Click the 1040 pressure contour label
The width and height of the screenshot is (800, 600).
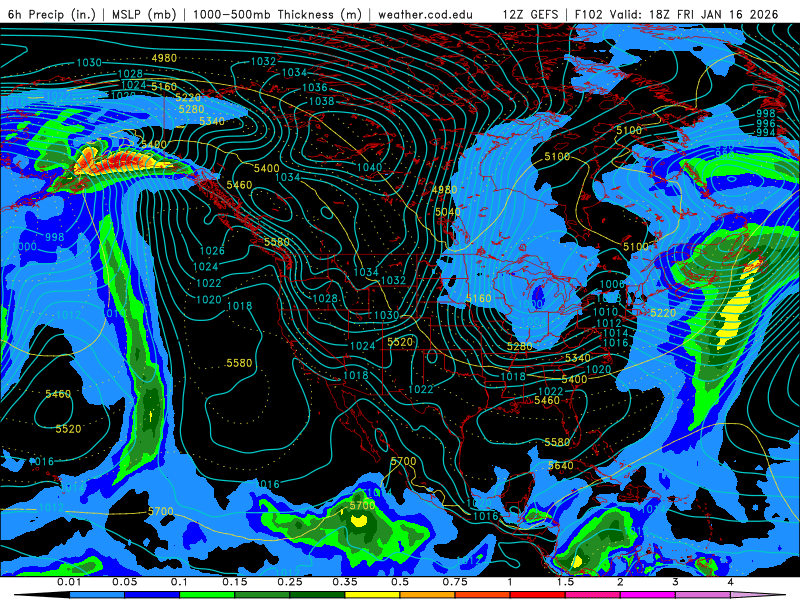(369, 167)
